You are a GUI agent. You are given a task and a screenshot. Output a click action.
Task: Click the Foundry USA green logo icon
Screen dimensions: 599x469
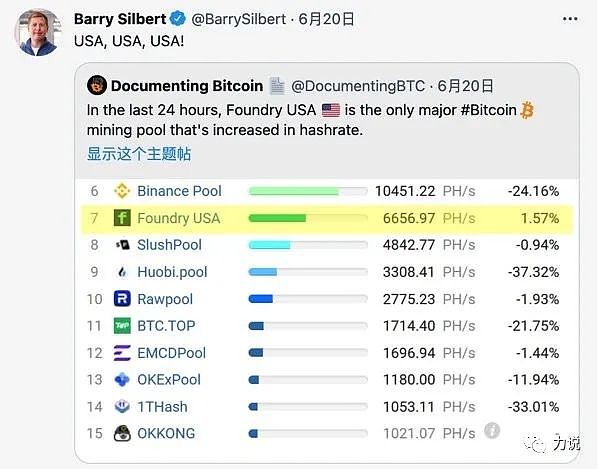tap(122, 218)
